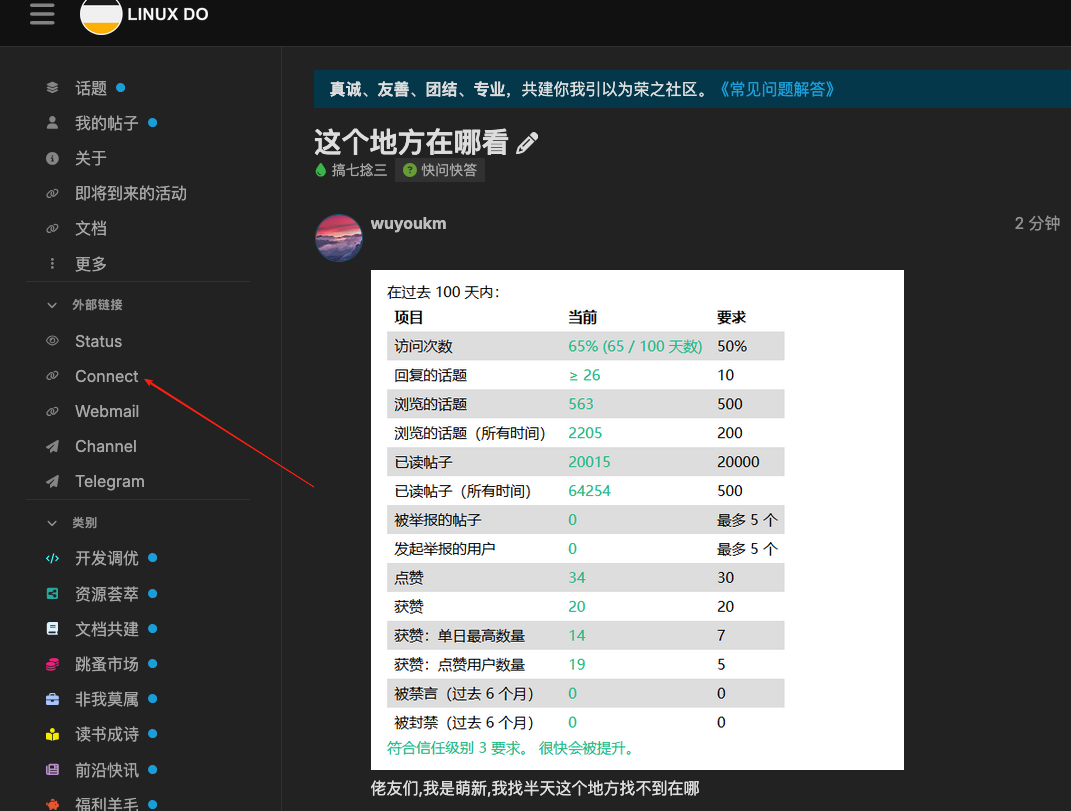Open the 搞七捻三 category badge

pyautogui.click(x=351, y=170)
